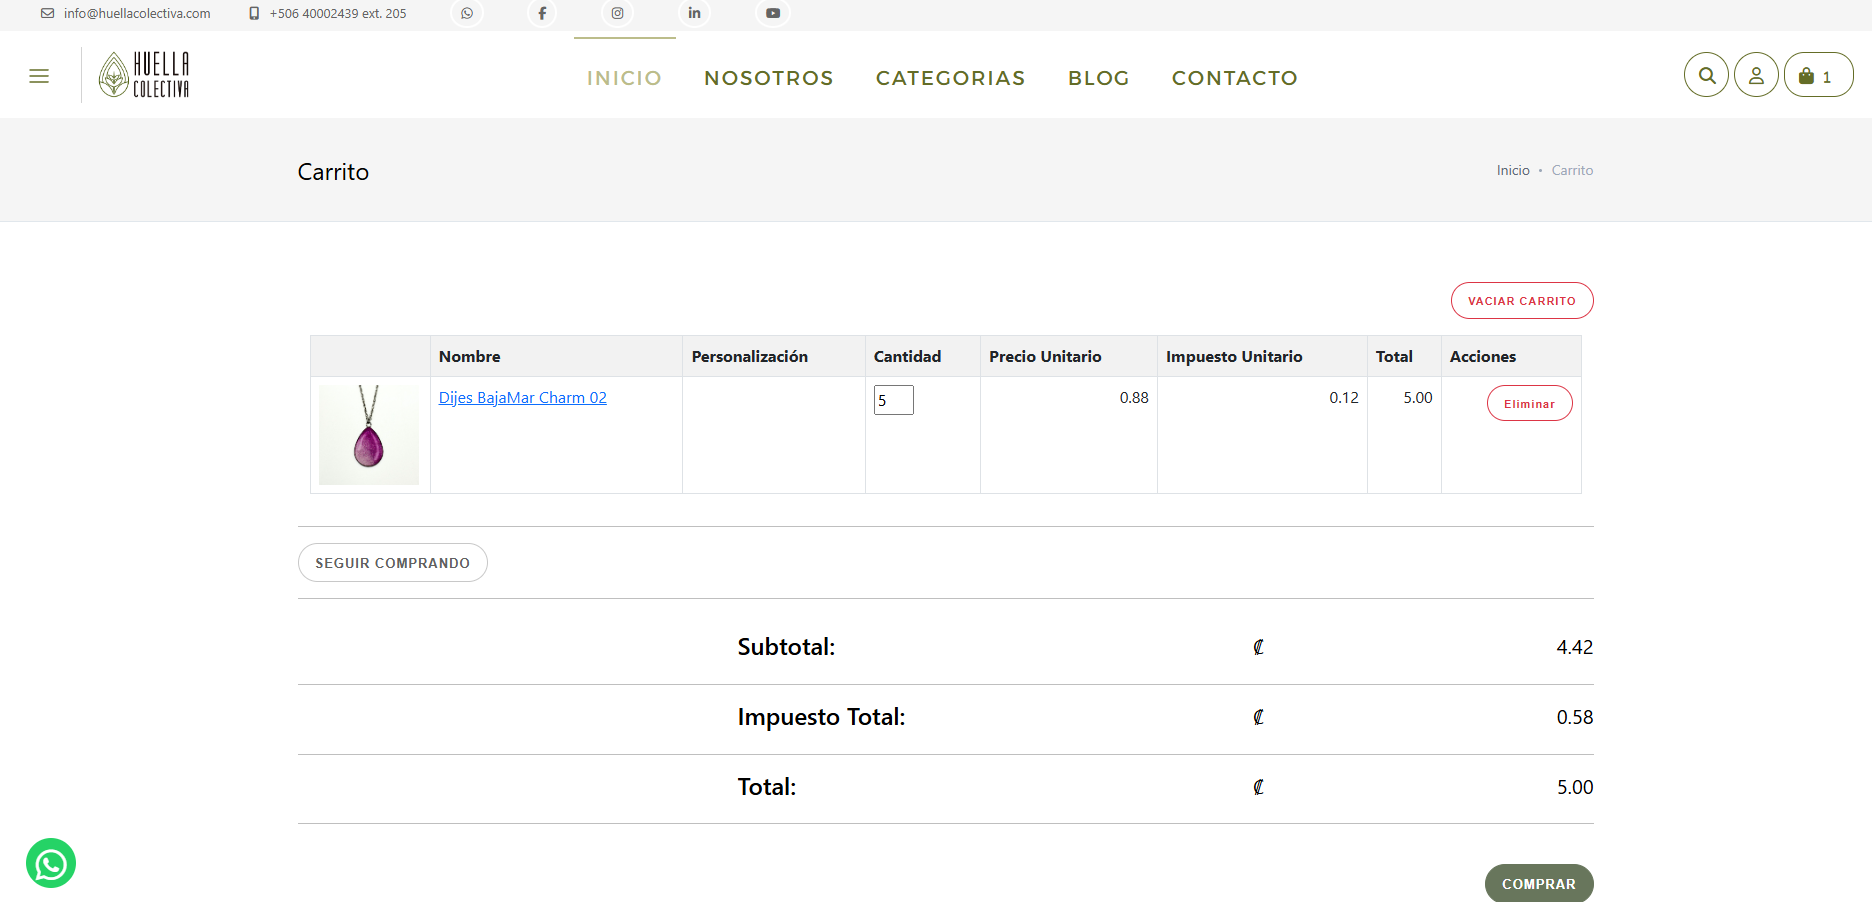Image resolution: width=1872 pixels, height=902 pixels.
Task: Click the Seguir Comprando button
Action: pyautogui.click(x=392, y=563)
